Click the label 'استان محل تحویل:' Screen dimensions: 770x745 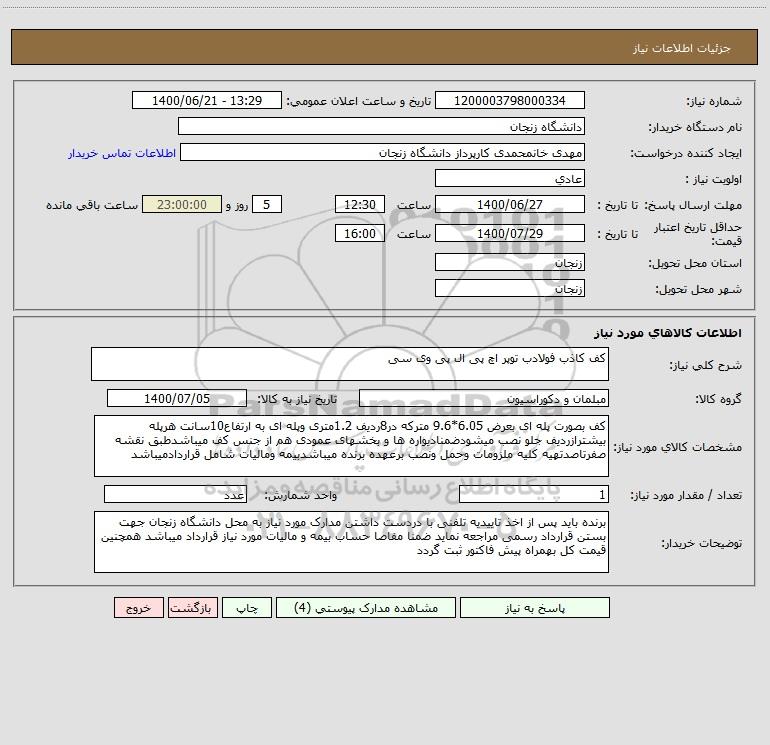tap(695, 263)
